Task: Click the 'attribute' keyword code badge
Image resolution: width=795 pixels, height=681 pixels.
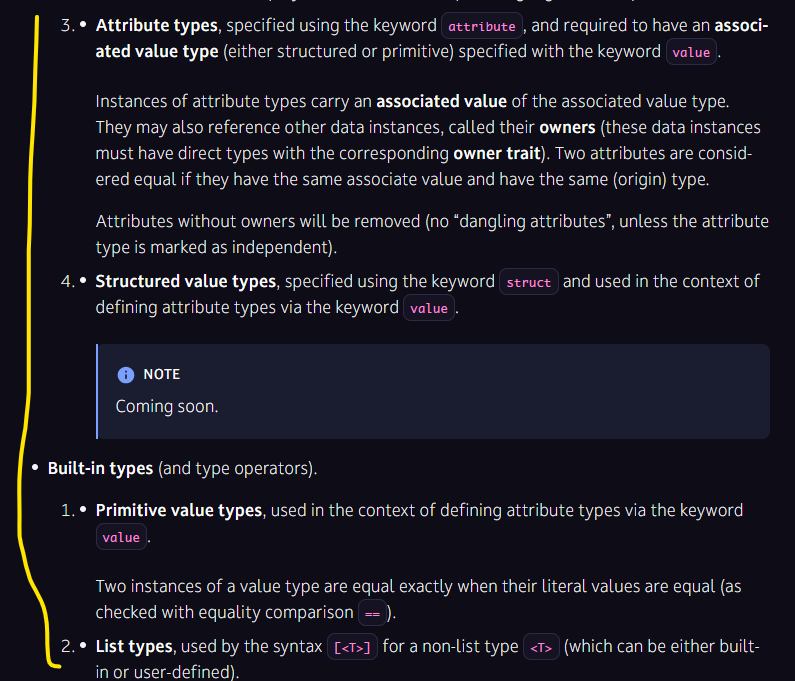Action: tap(482, 26)
